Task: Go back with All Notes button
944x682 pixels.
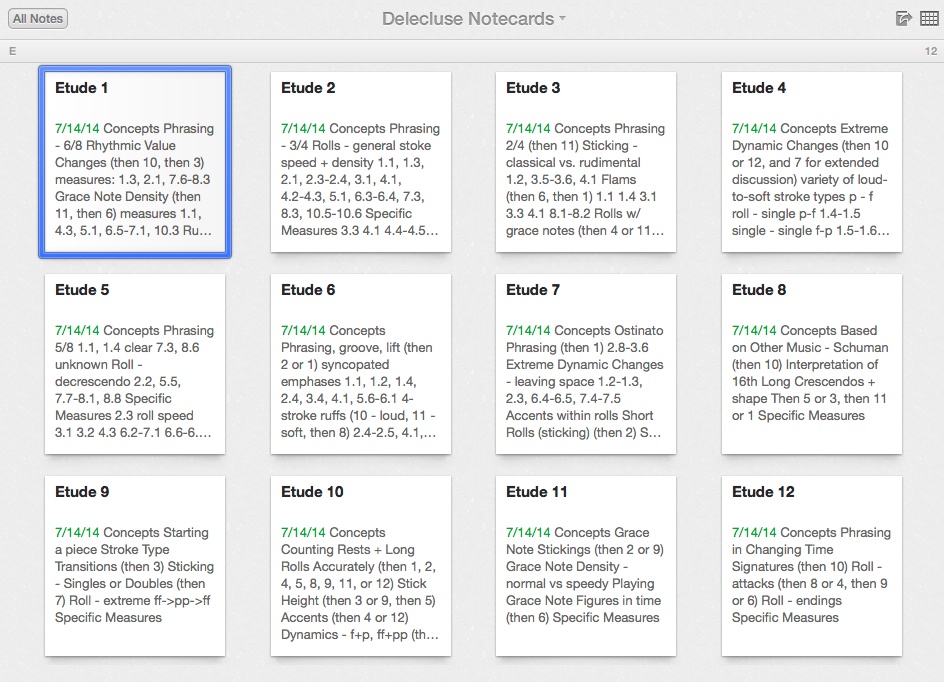Action: point(38,19)
